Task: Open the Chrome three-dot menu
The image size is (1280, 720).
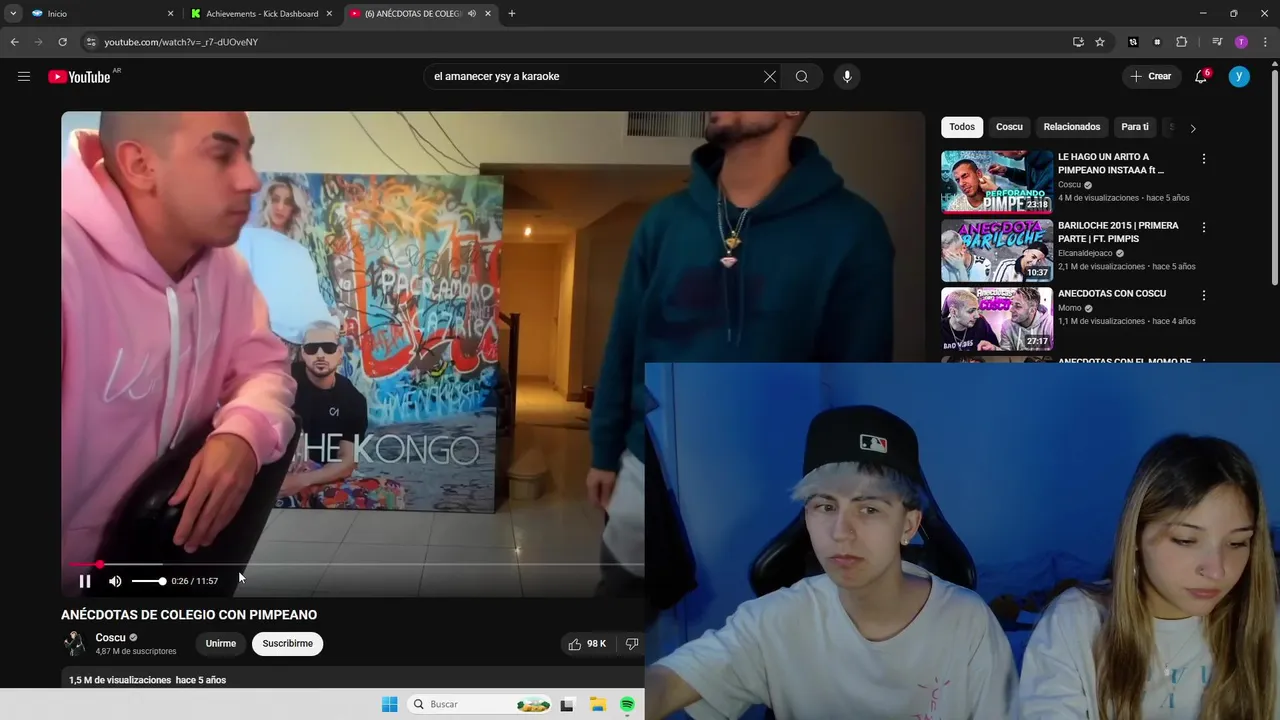Action: coord(1265,42)
